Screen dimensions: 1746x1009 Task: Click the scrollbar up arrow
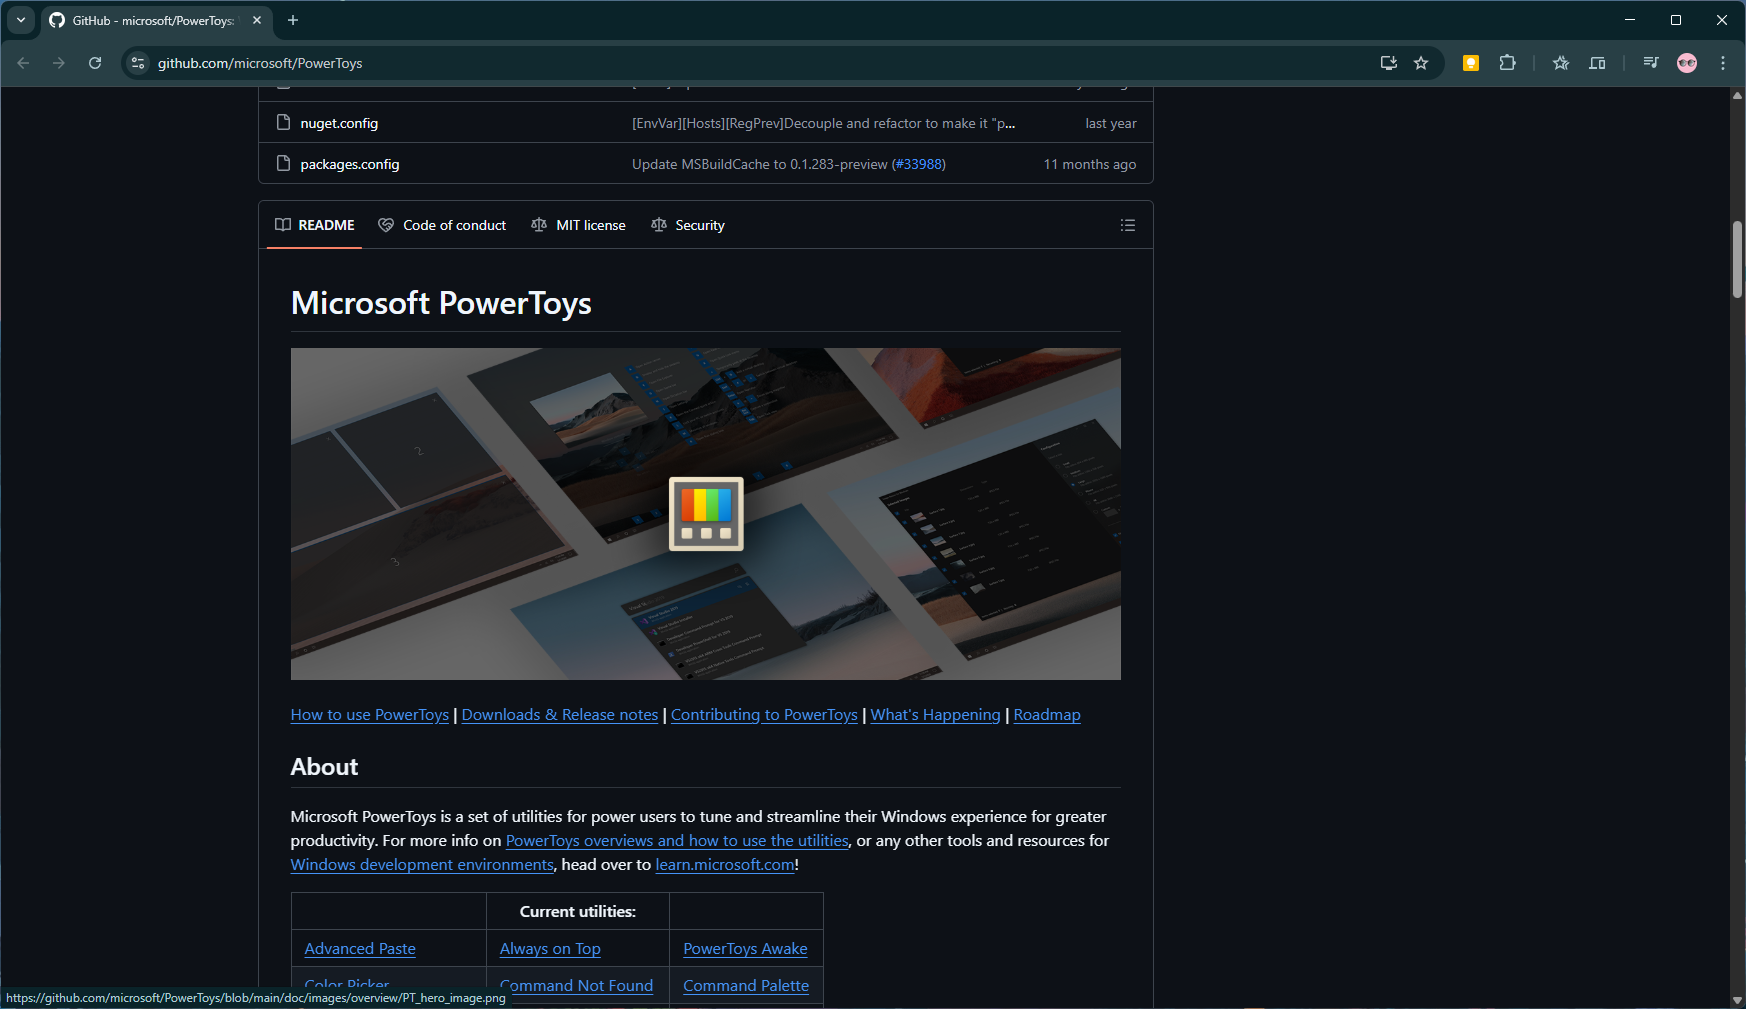tap(1738, 95)
